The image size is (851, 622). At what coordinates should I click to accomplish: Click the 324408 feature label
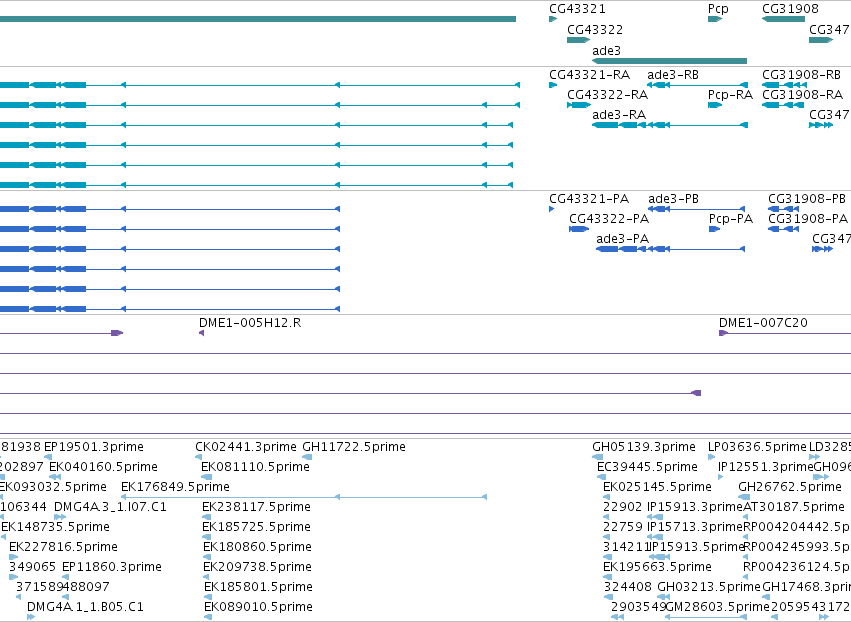(x=628, y=587)
